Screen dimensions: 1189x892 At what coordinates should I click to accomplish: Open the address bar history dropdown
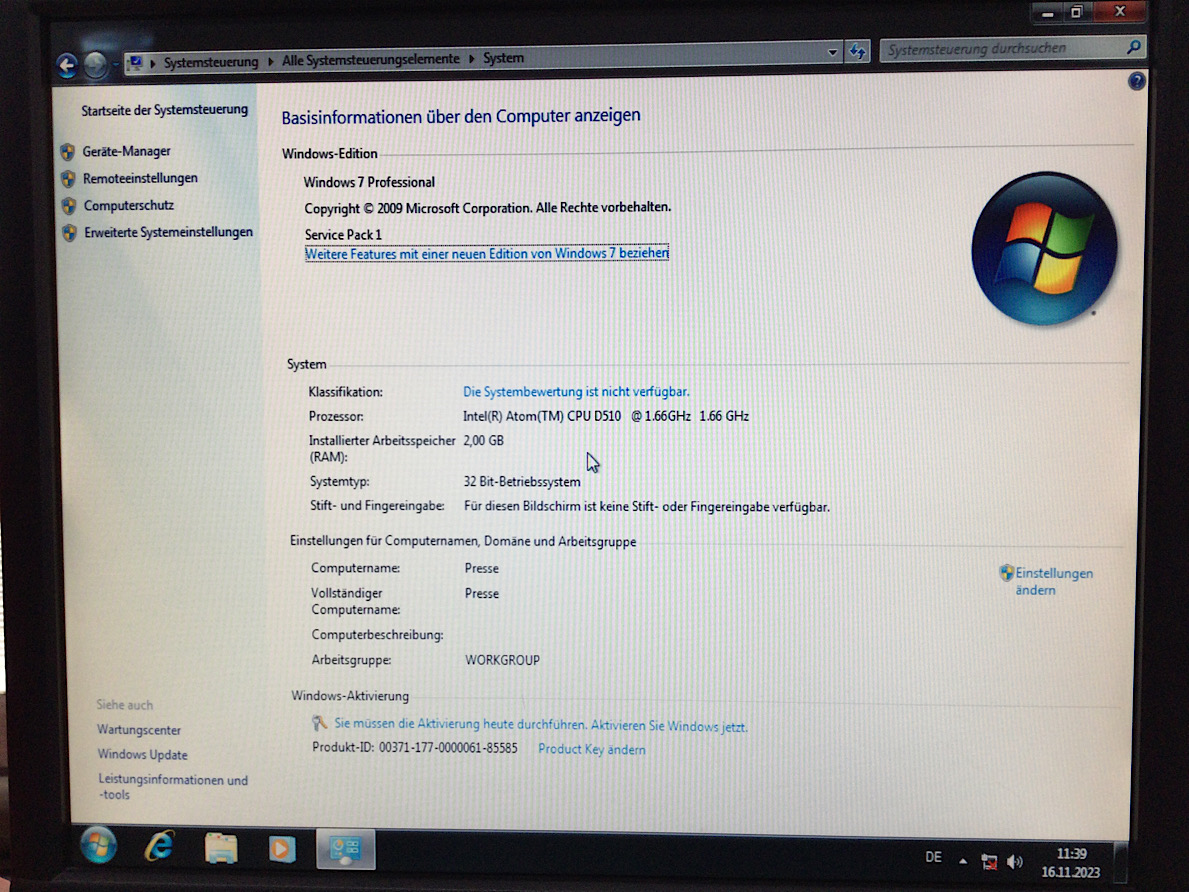833,52
